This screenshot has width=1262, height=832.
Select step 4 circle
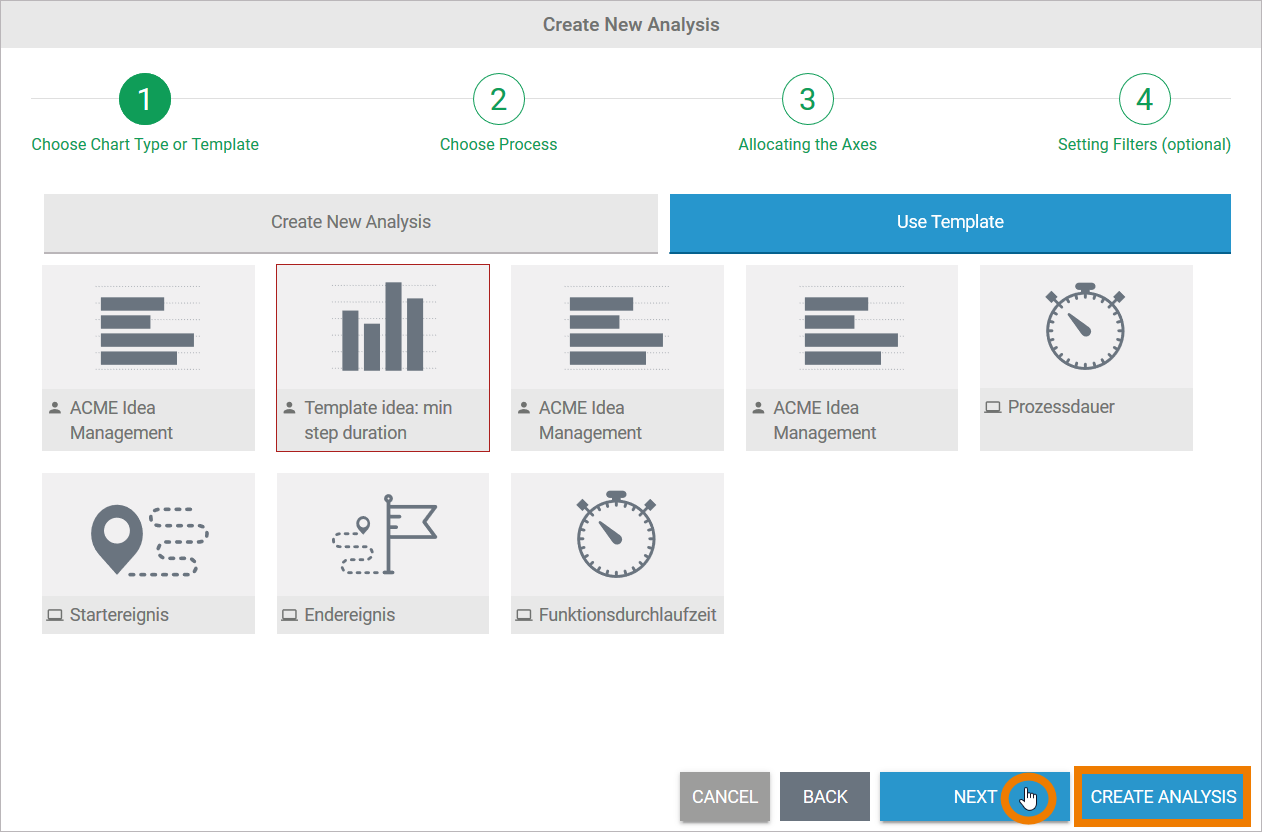coord(1144,99)
